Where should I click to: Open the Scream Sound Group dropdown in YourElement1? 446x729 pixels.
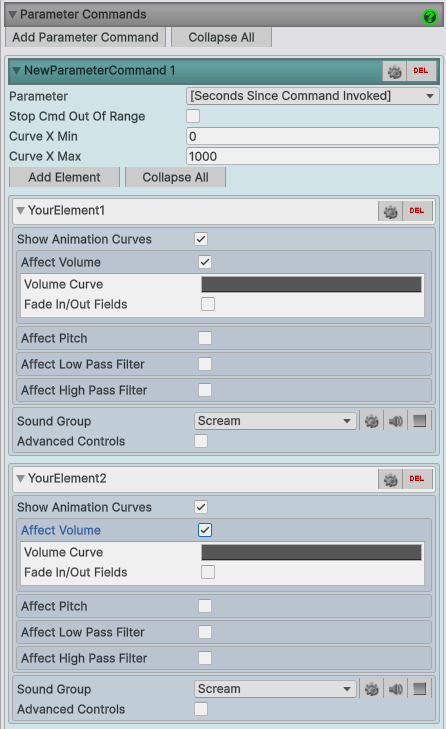click(275, 421)
